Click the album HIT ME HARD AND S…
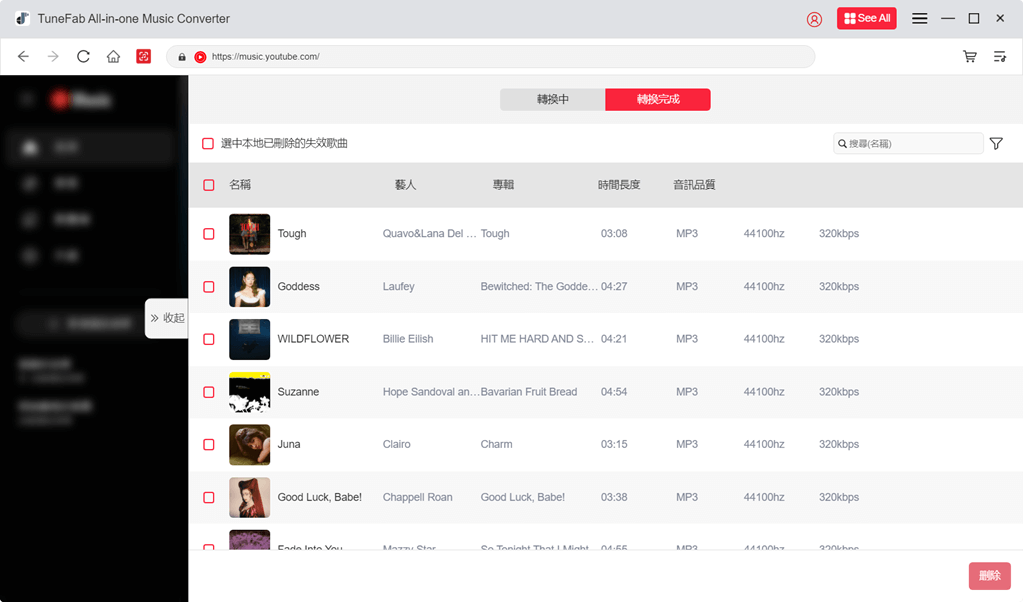1024x602 pixels. pos(537,339)
